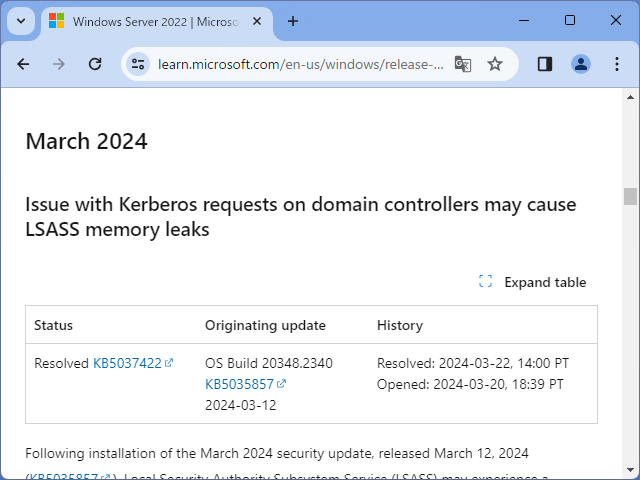This screenshot has width=640, height=480.
Task: Click the scrollbar up arrow
Action: pyautogui.click(x=630, y=97)
